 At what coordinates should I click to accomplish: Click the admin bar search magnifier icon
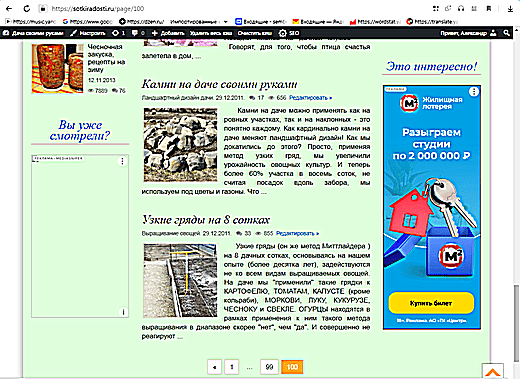click(506, 33)
